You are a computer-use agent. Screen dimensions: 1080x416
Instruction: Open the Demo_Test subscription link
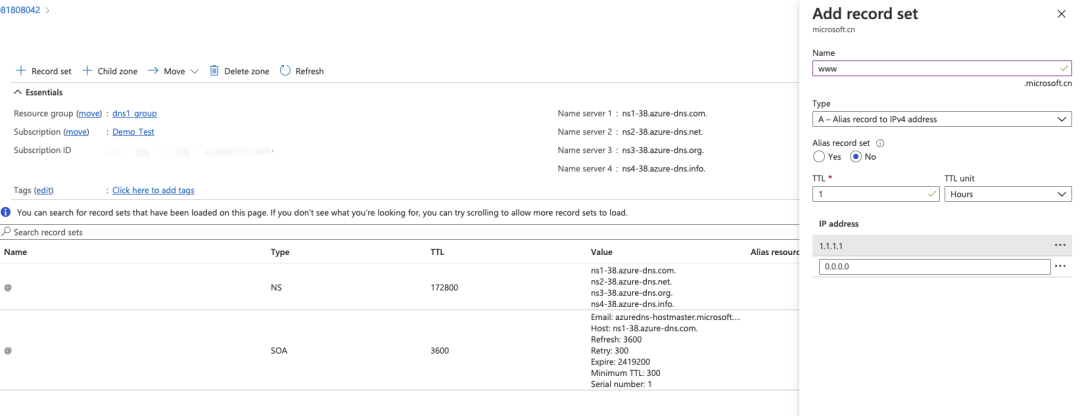click(133, 132)
